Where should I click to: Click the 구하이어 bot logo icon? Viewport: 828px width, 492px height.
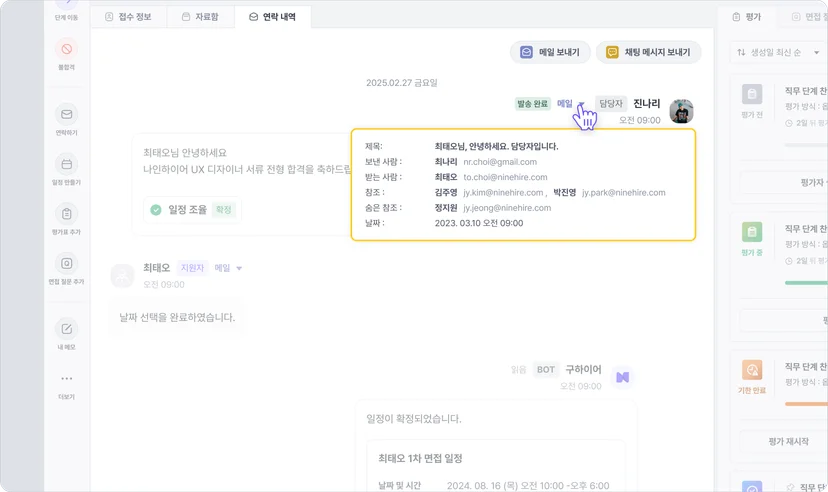(623, 377)
